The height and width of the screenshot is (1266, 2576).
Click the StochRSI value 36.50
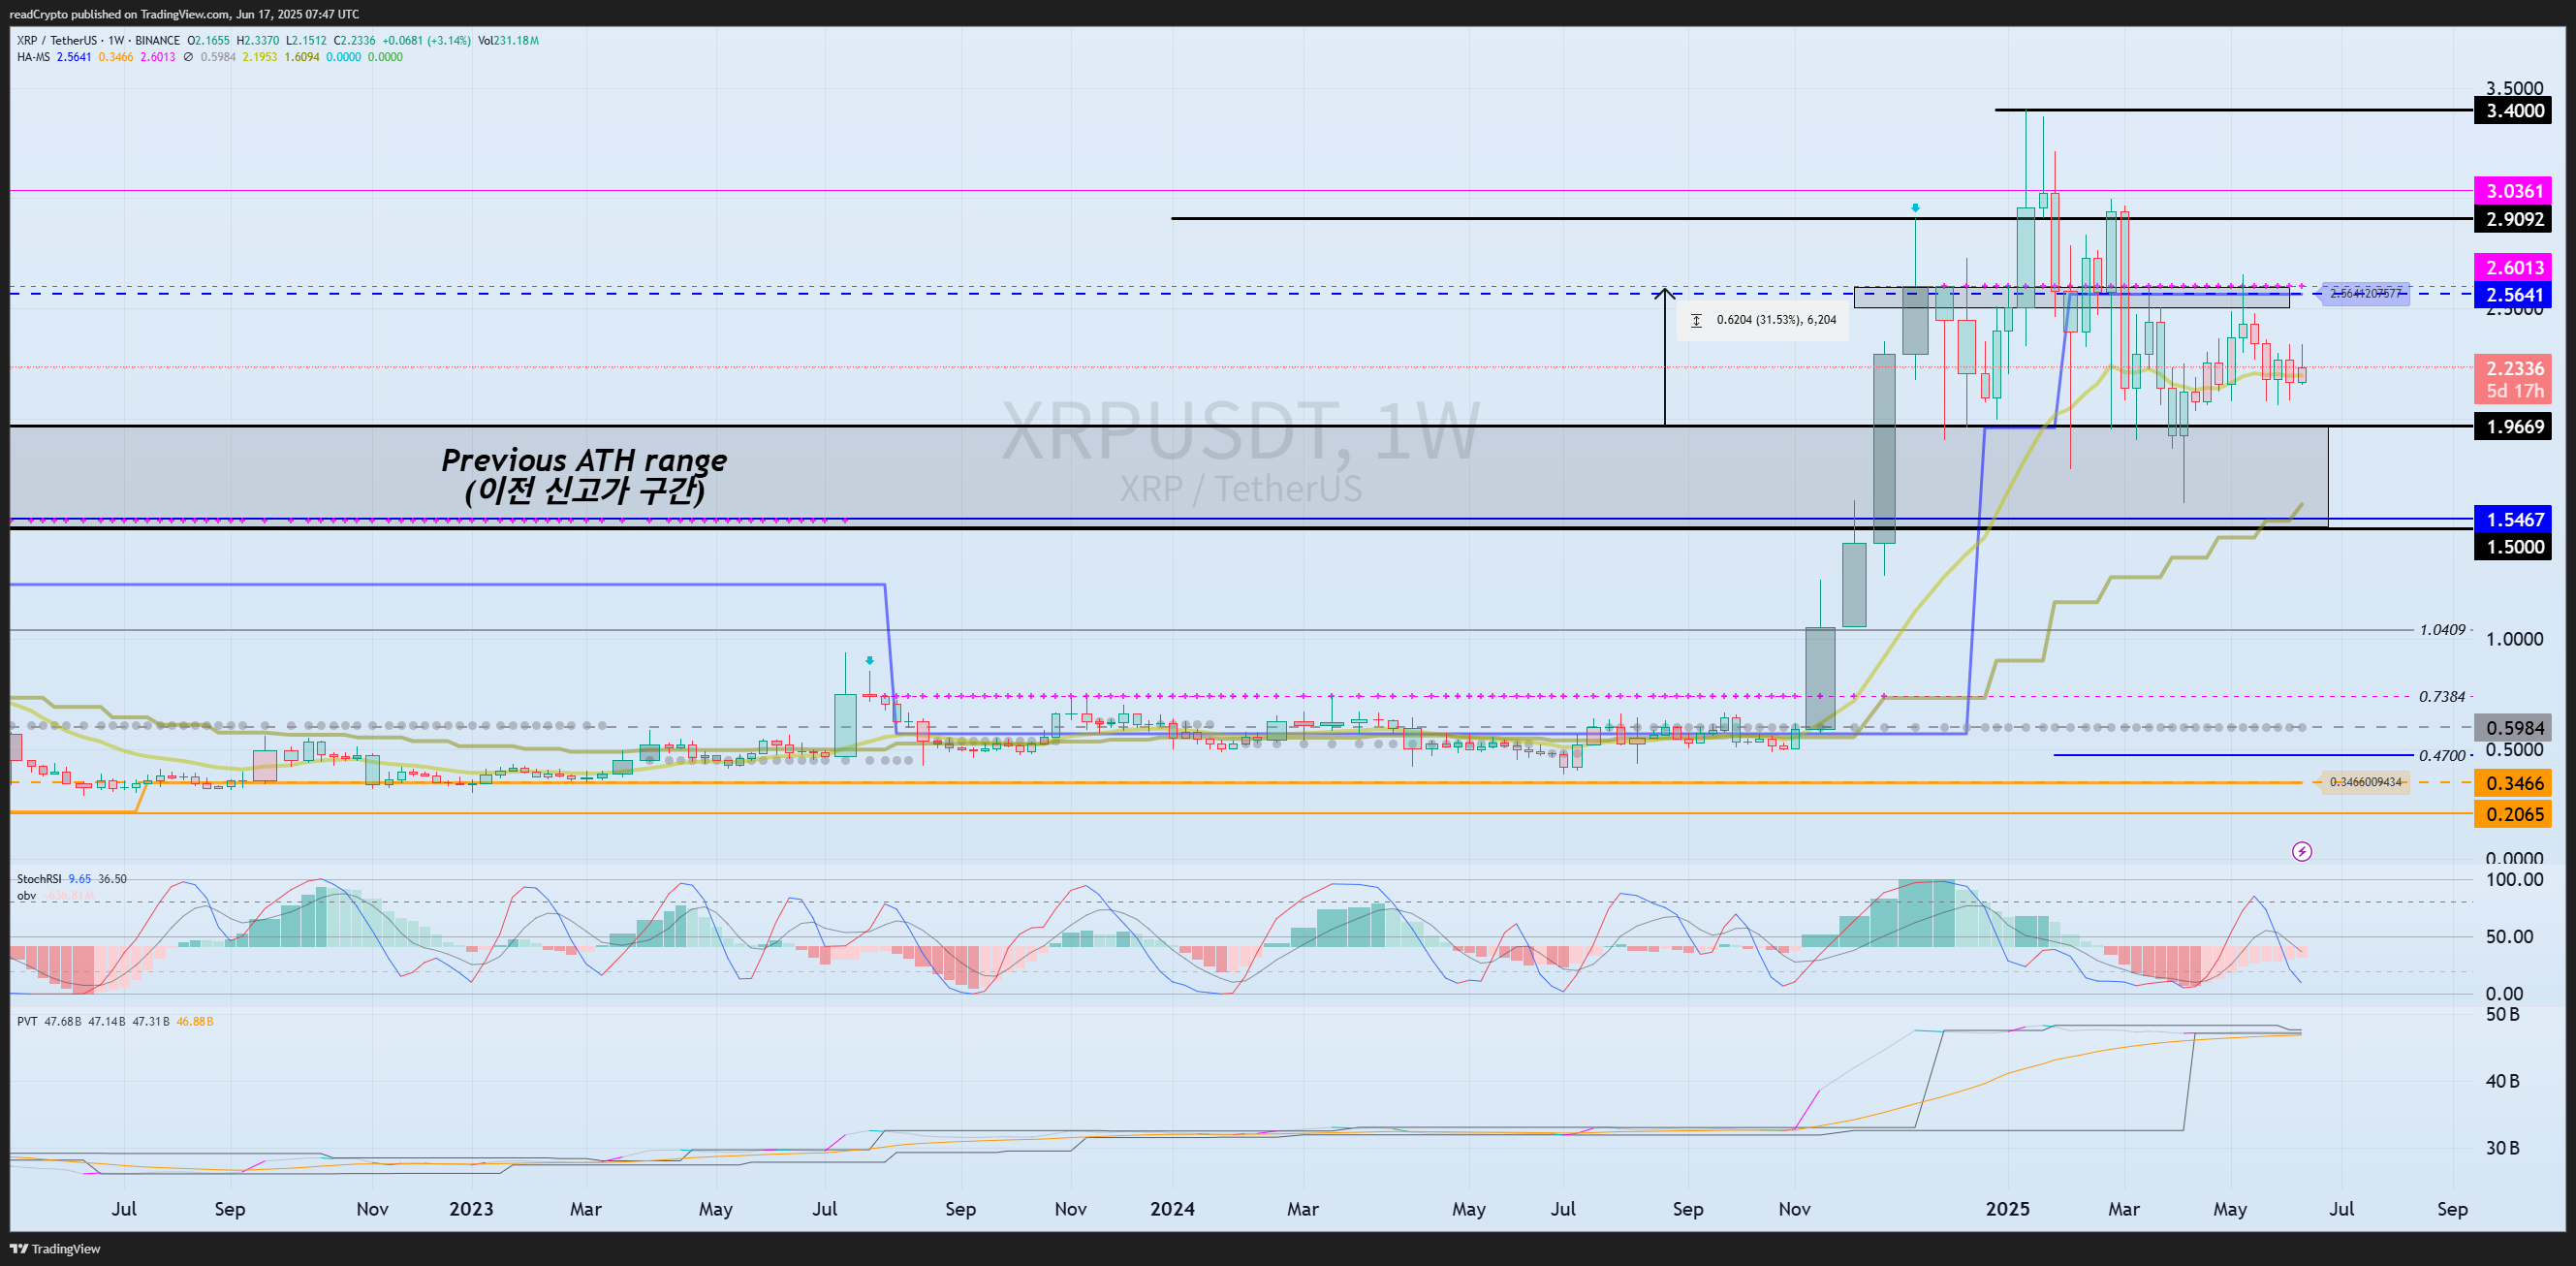[112, 879]
